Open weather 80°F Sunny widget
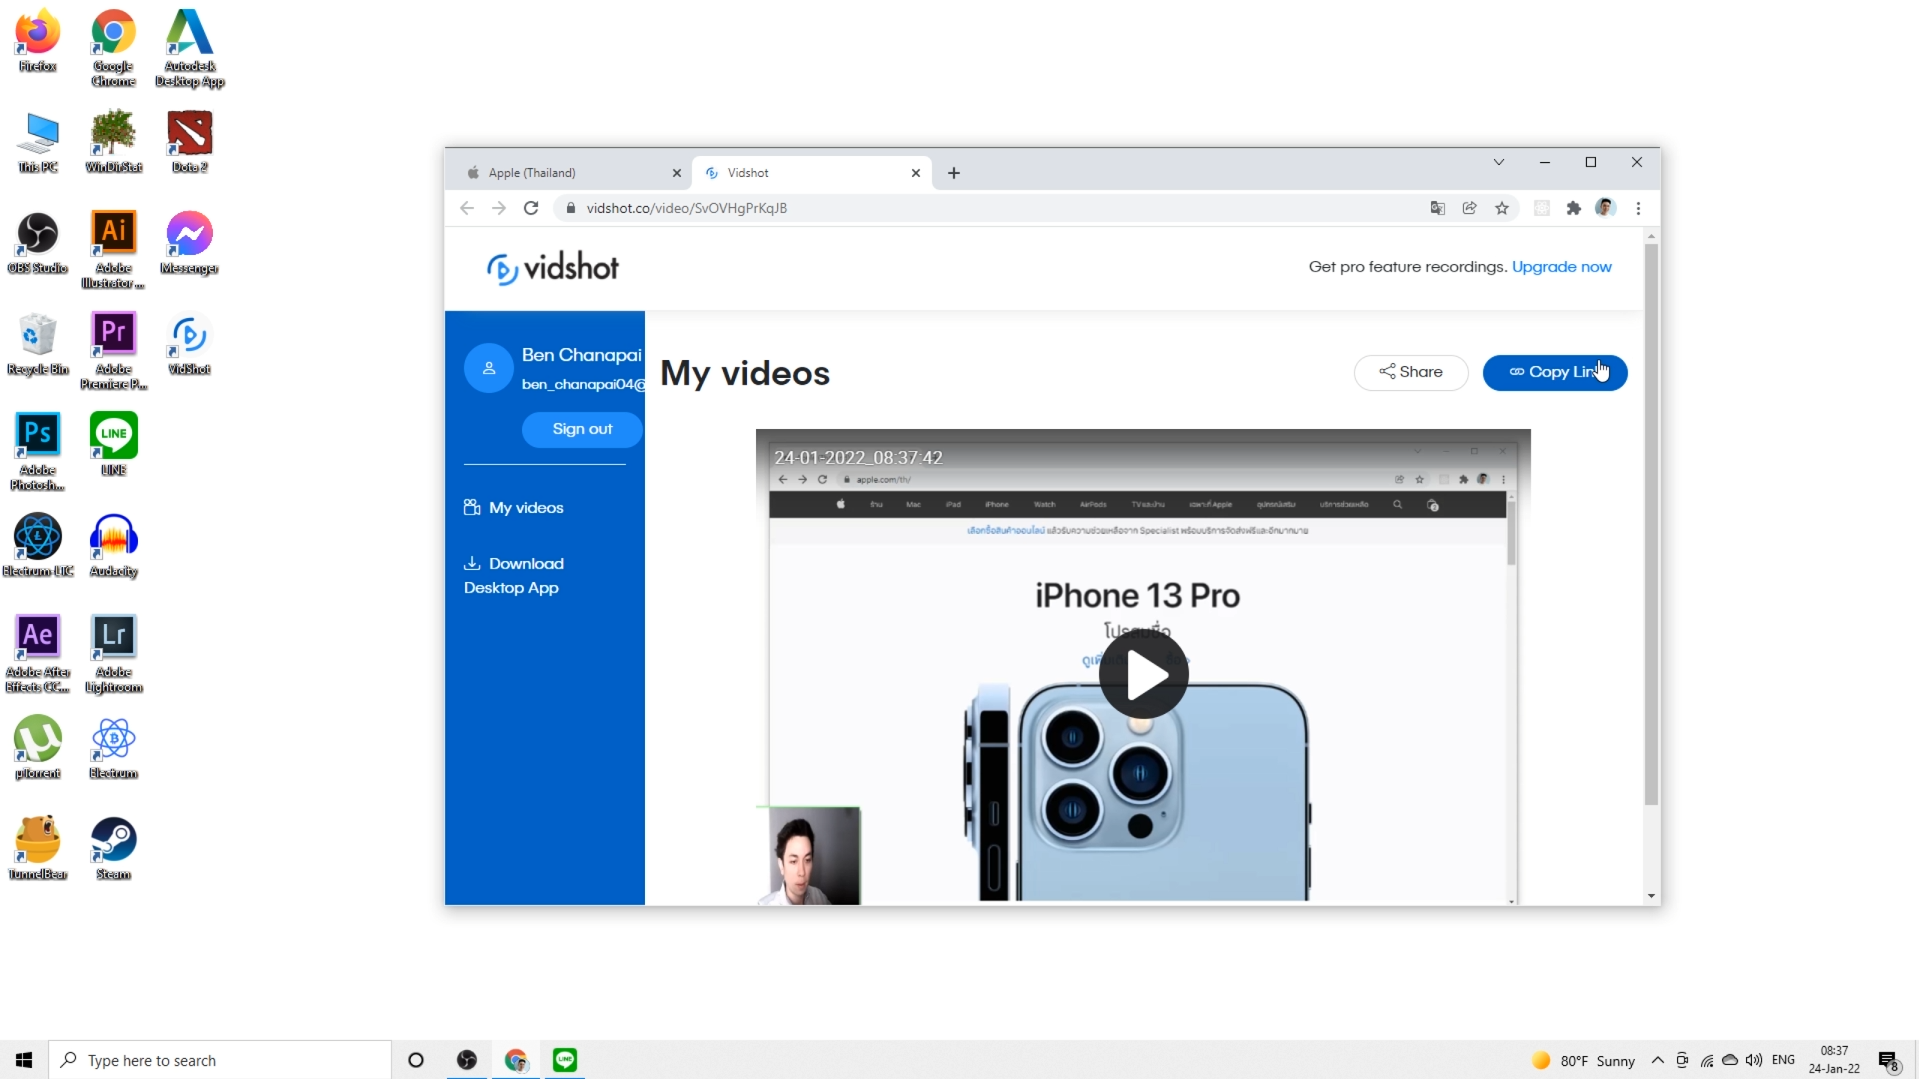1919x1079 pixels. (1583, 1060)
